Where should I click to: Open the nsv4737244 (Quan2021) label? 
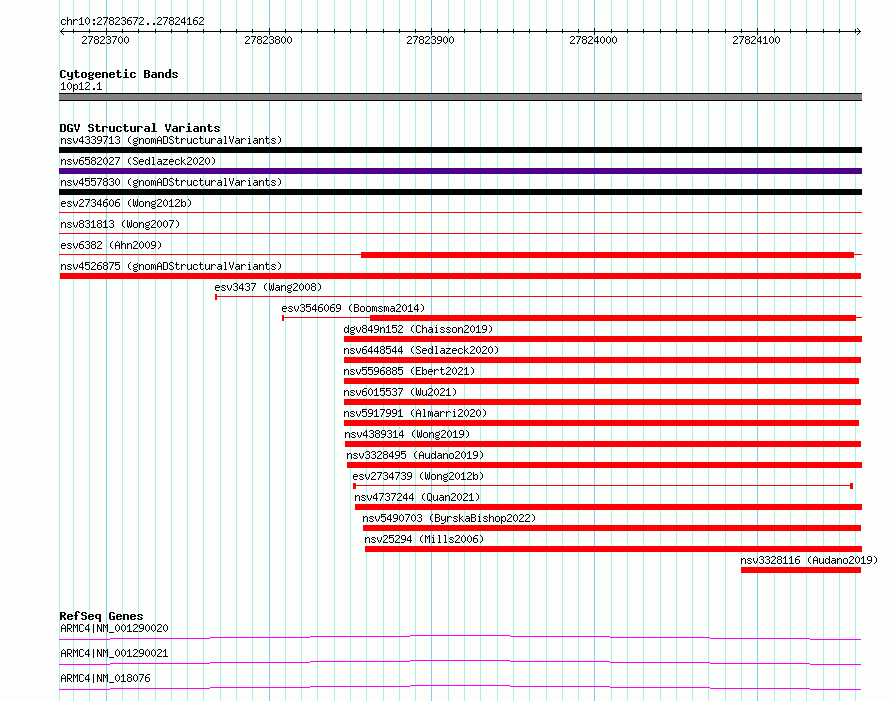pyautogui.click(x=417, y=497)
